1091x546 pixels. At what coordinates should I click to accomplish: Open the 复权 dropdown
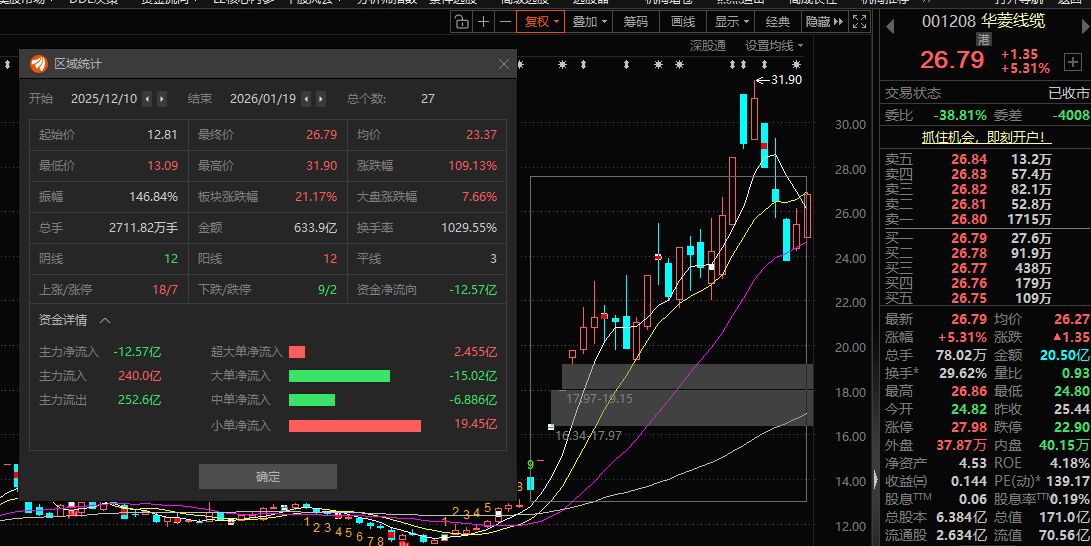pos(543,22)
